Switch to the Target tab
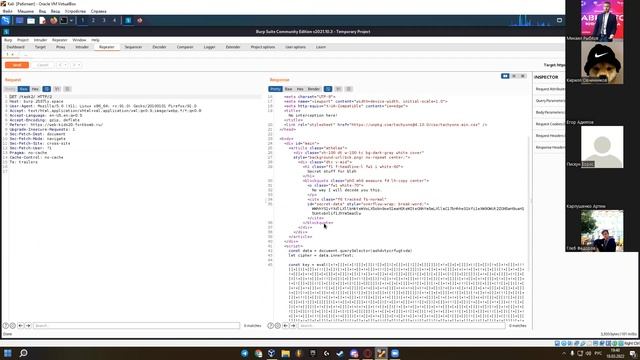The width and height of the screenshot is (640, 360). click(40, 47)
